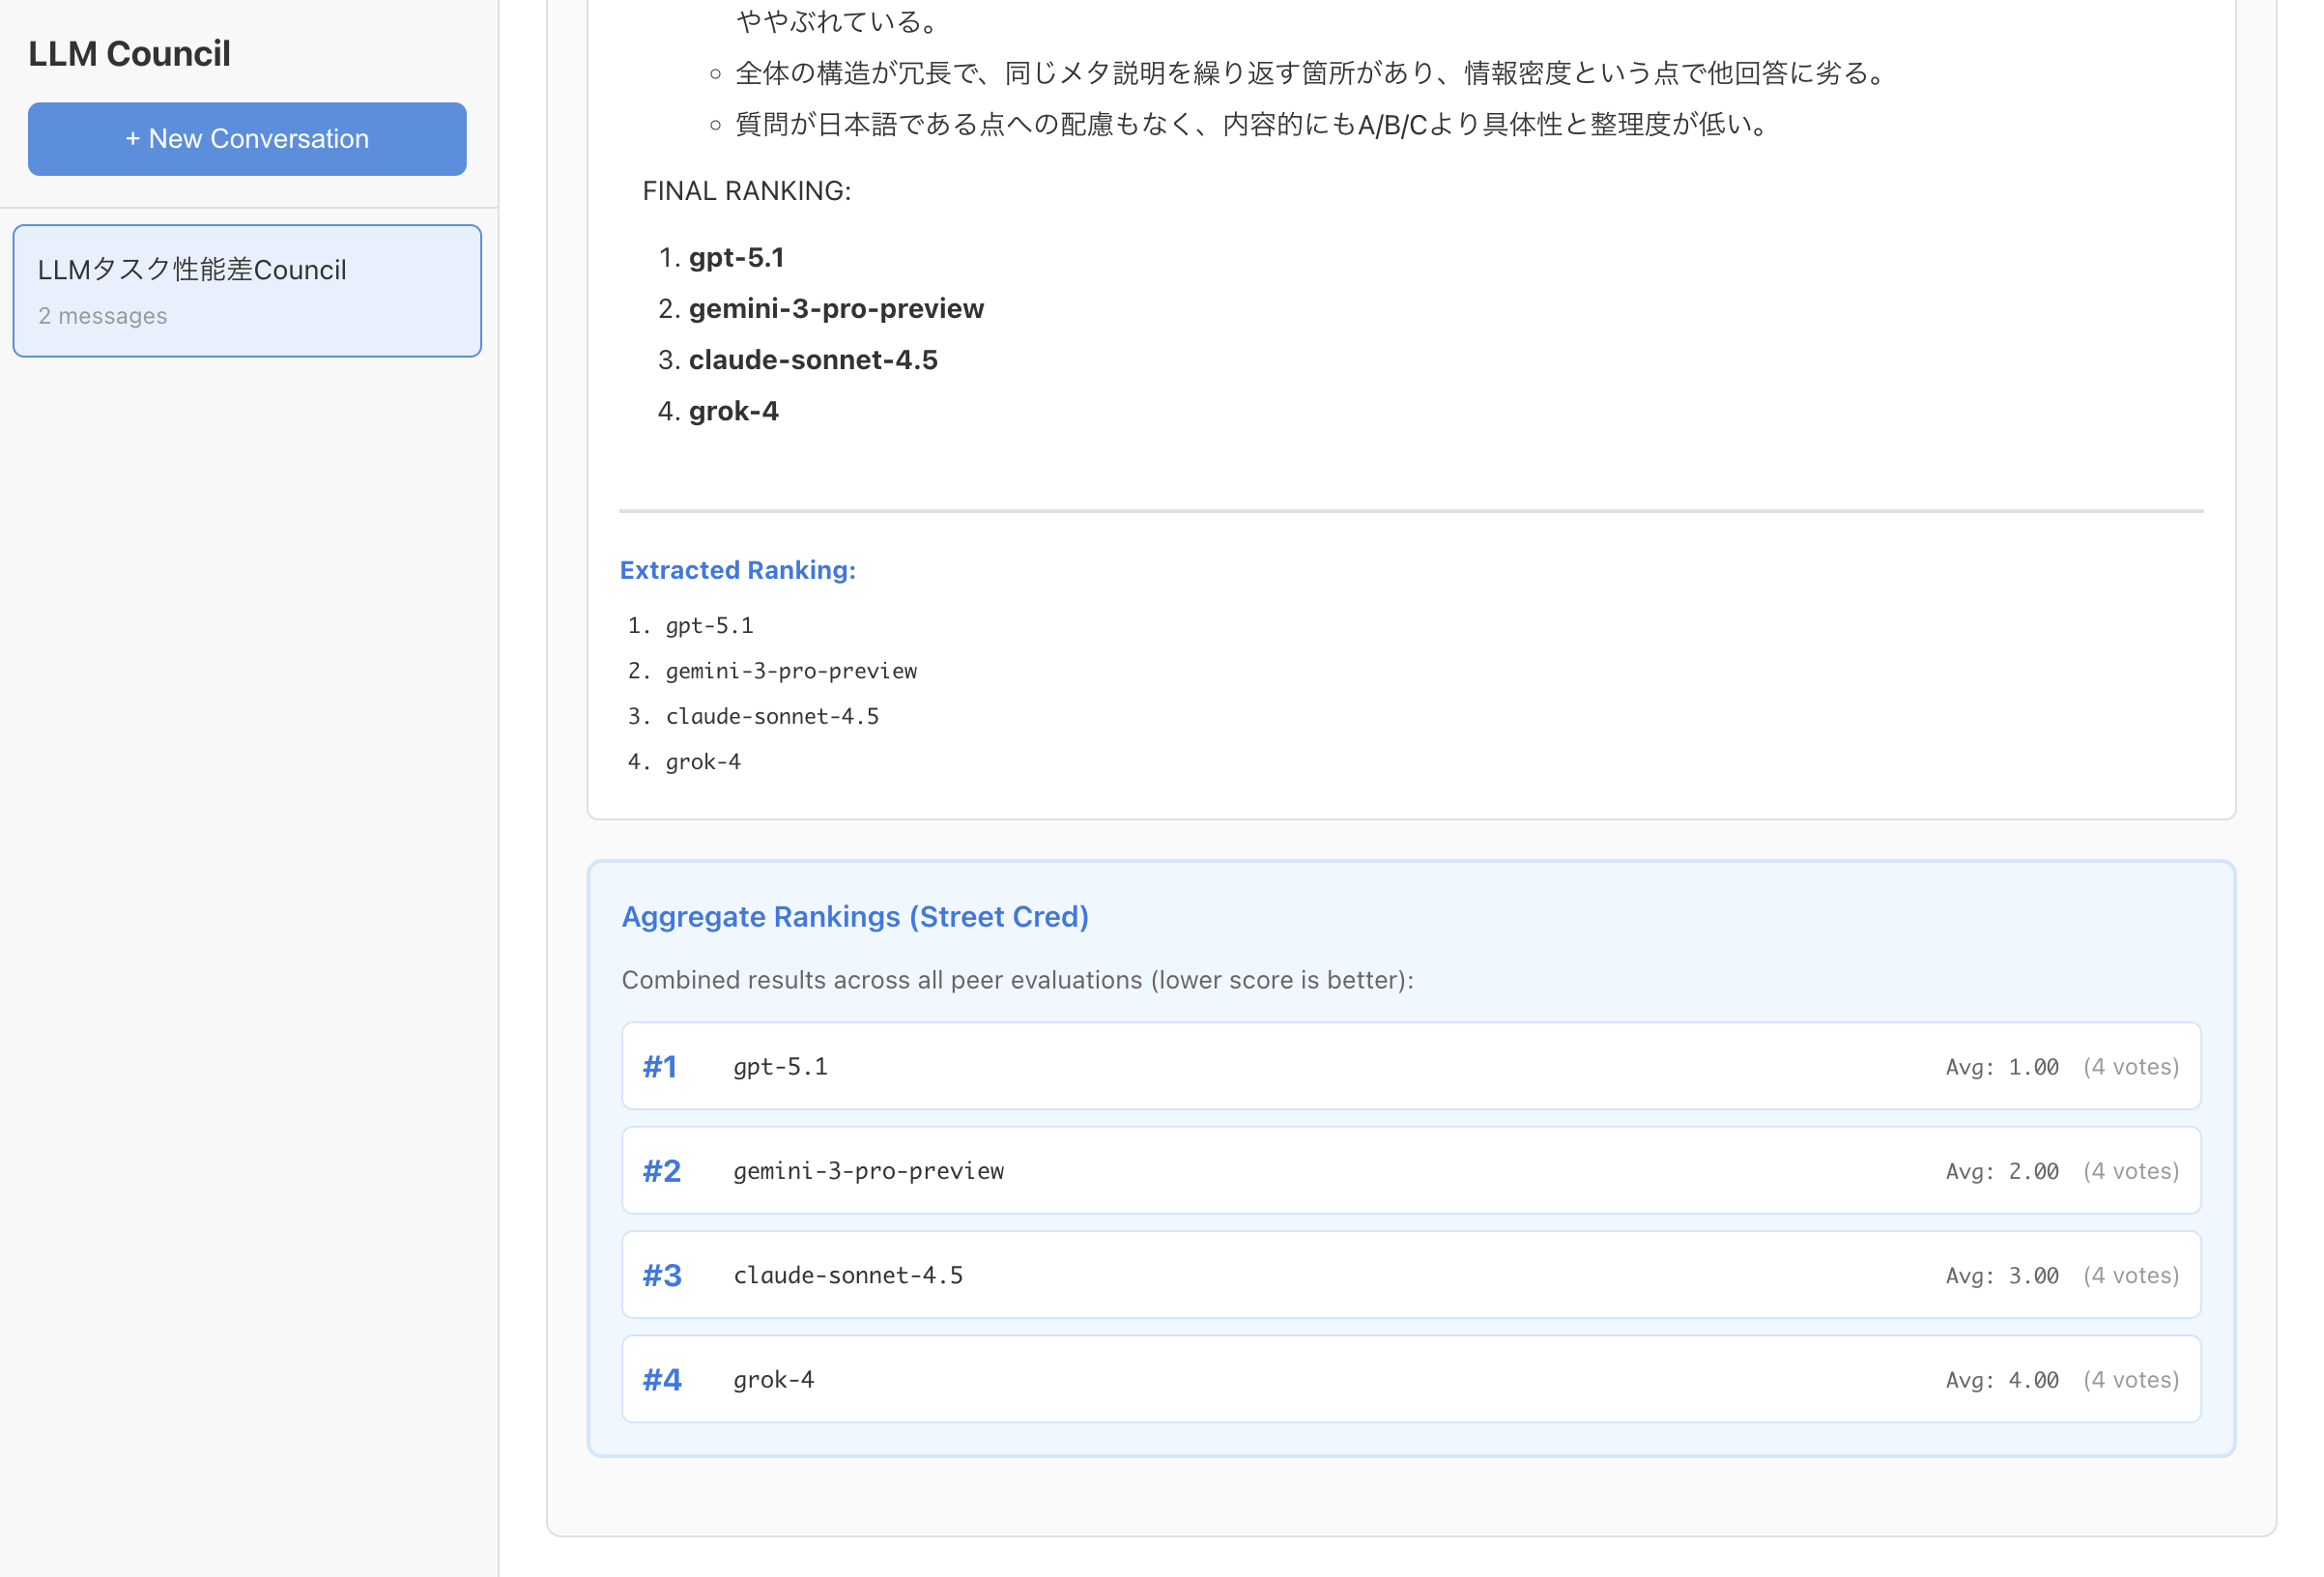Image resolution: width=2324 pixels, height=1577 pixels.
Task: Click bold gemini-3-pro-preview in the final ranking
Action: [836, 309]
